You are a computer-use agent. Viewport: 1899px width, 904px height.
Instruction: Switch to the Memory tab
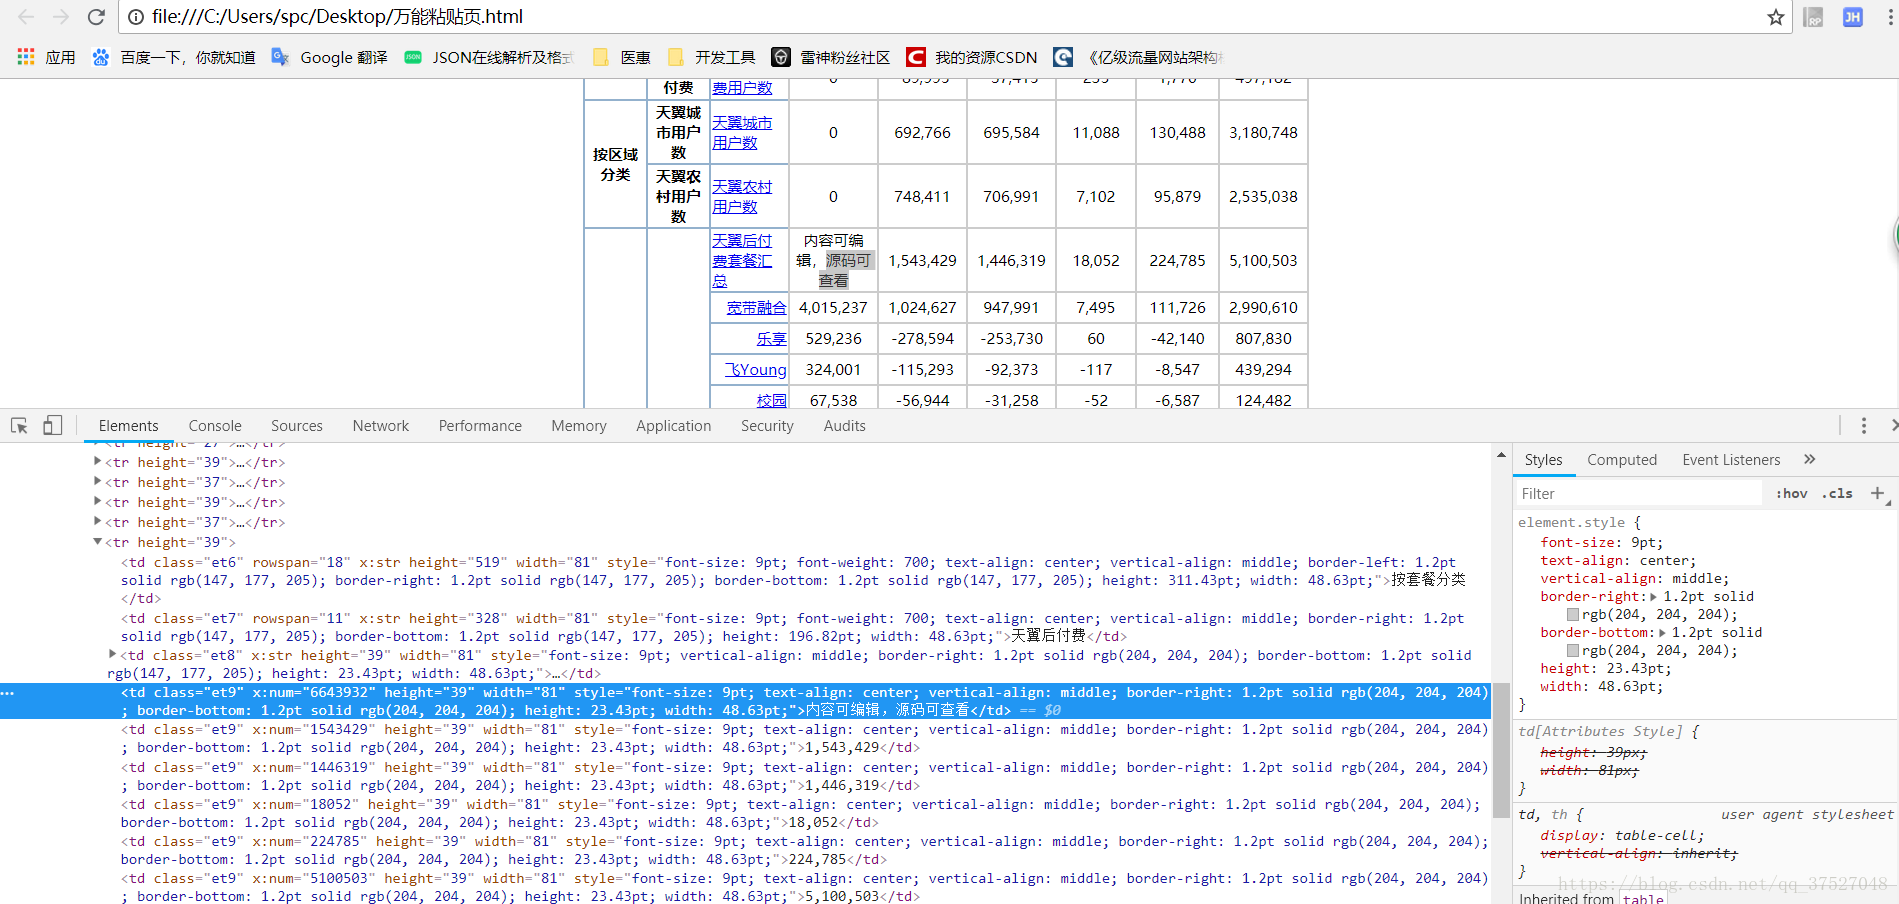pos(579,426)
